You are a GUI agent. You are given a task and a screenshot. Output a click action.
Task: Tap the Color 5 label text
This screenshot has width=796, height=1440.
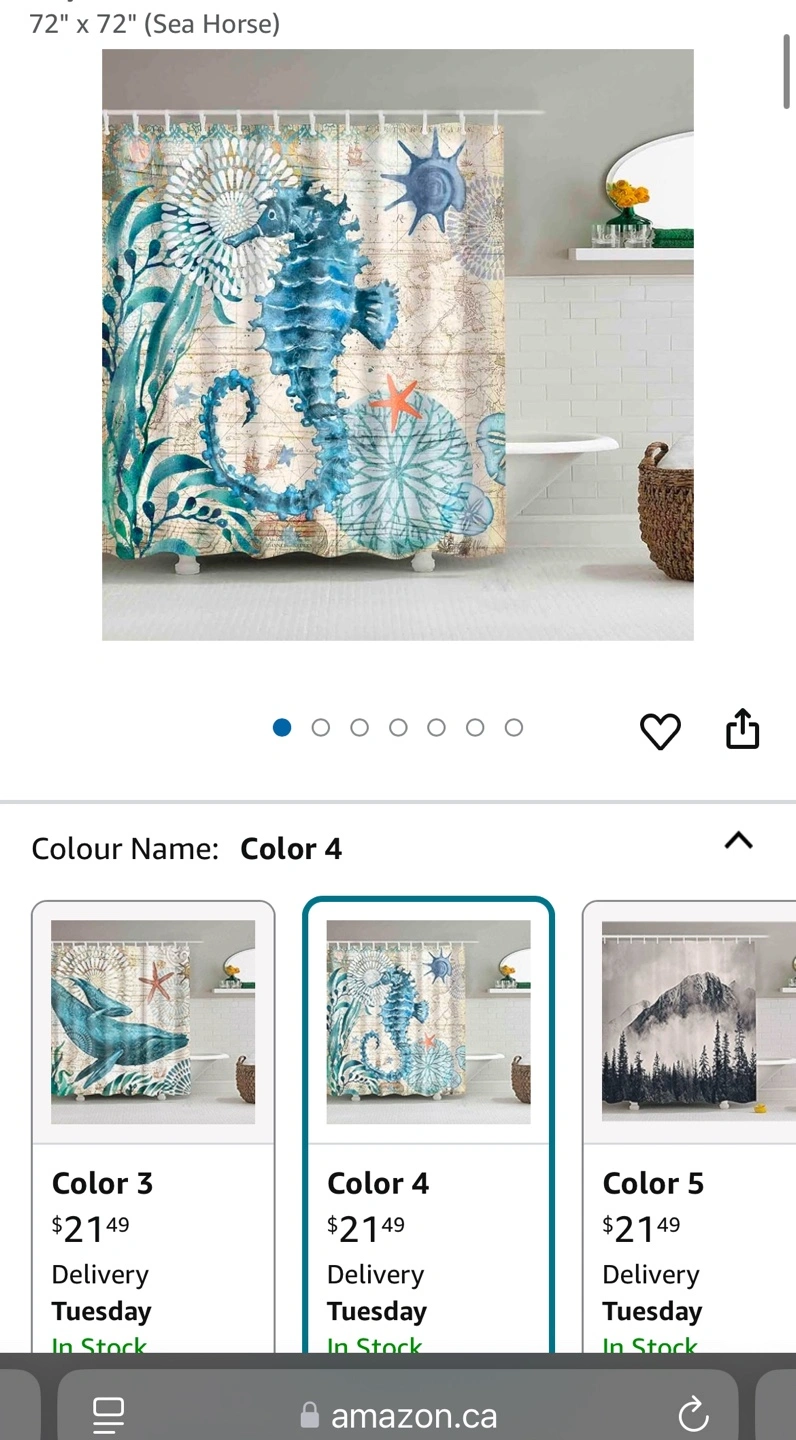click(x=653, y=1183)
